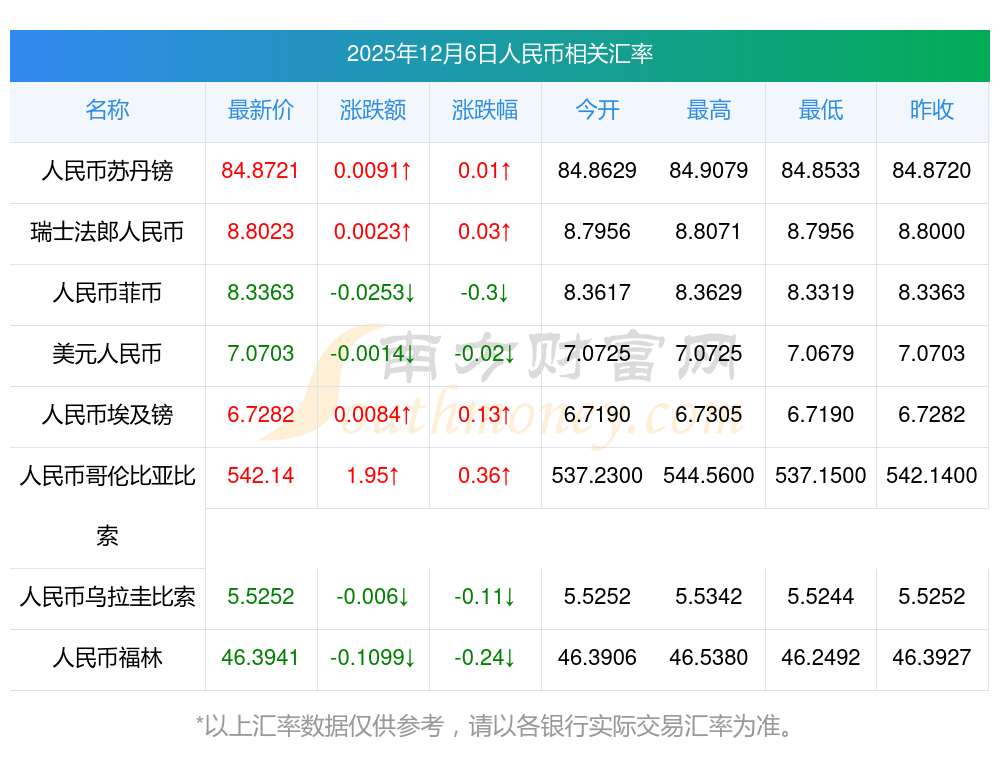The width and height of the screenshot is (1000, 757).
Task: Click high value 544.5600
Action: click(709, 475)
